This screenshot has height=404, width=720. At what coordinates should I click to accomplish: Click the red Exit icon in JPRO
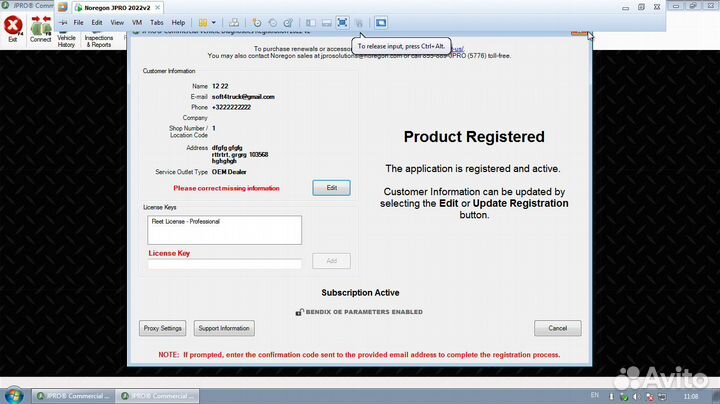(x=13, y=26)
